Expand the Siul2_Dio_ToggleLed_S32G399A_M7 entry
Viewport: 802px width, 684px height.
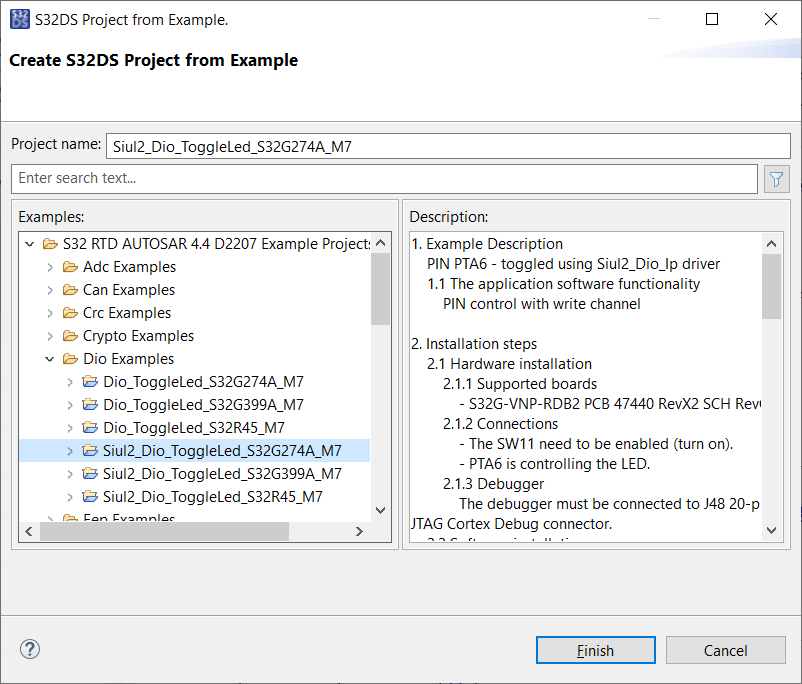[x=68, y=474]
